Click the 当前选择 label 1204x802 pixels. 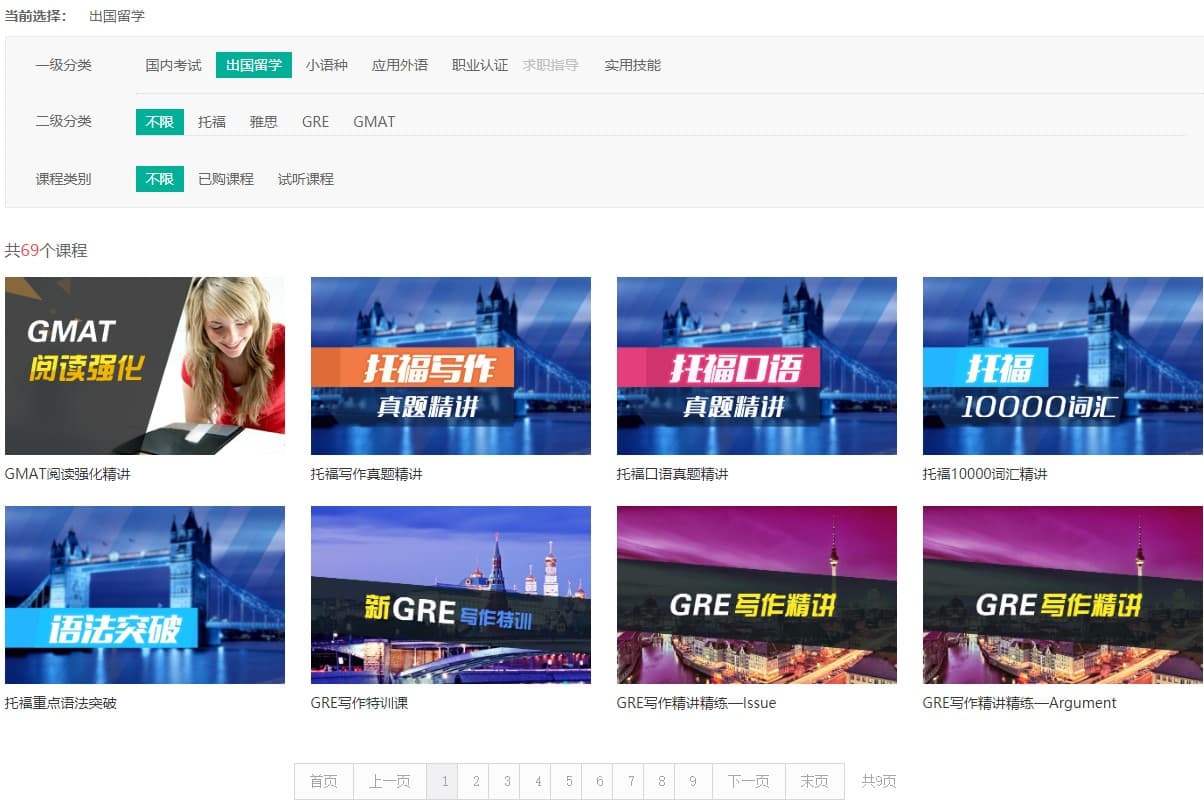pos(36,16)
